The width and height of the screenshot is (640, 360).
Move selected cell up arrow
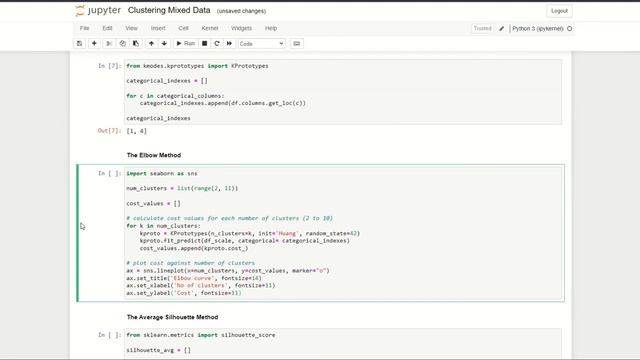[151, 43]
